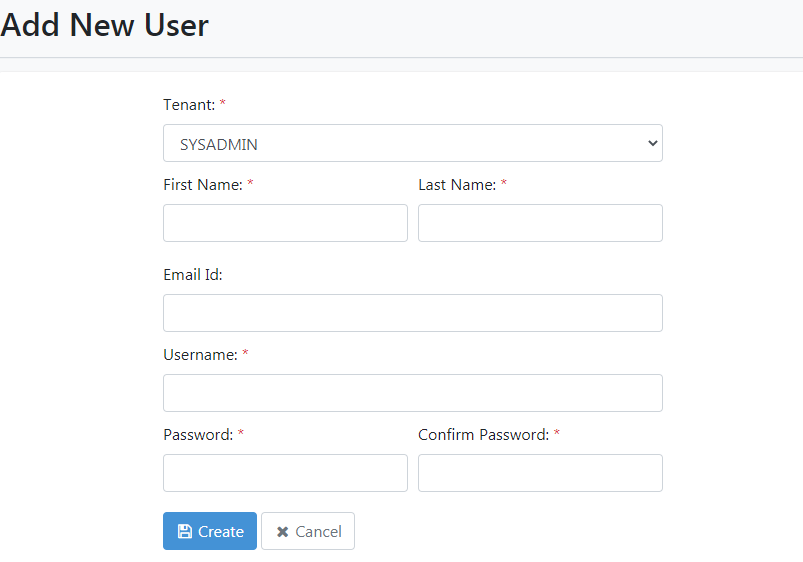This screenshot has width=803, height=562.
Task: Click the Create button text
Action: point(221,532)
